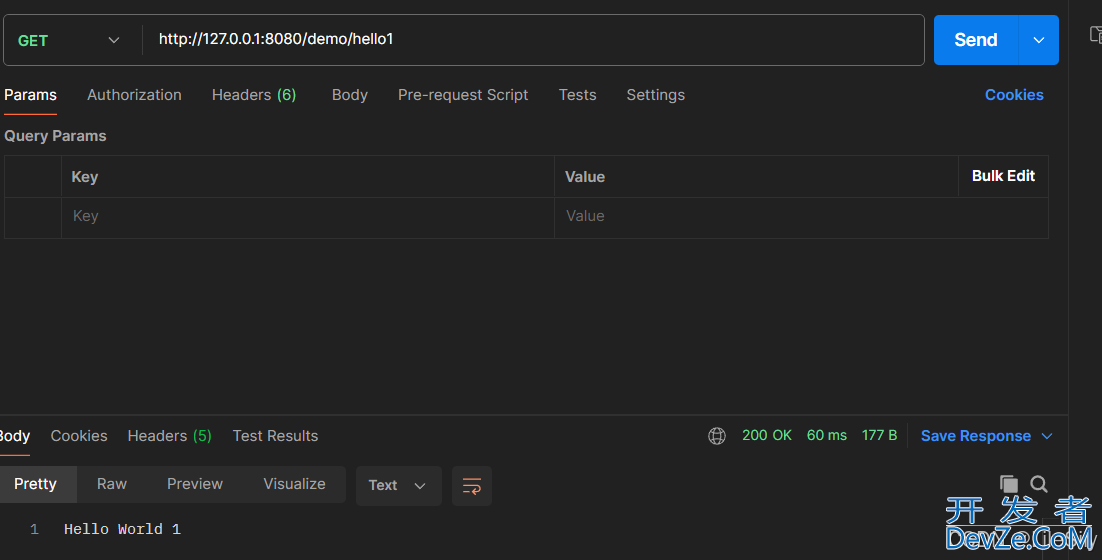Open the request Headers (6) tab
This screenshot has height=560, width=1102.
pos(254,95)
